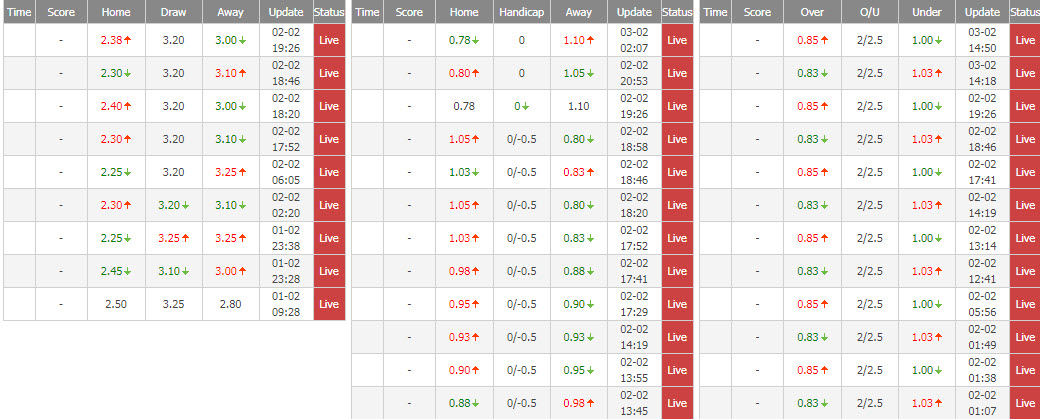Screen dimensions: 1040x419
Task: Click Live button for 03-02 14:50 update
Action: [1024, 41]
